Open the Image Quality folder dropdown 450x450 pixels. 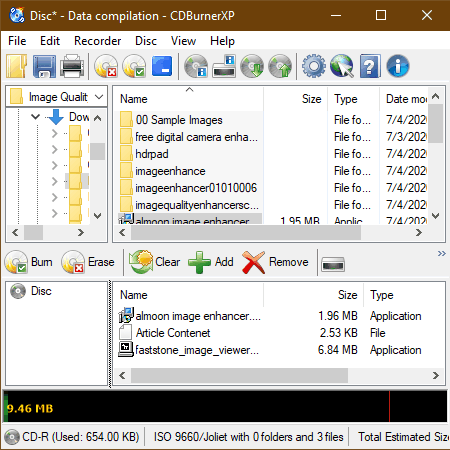(x=99, y=97)
